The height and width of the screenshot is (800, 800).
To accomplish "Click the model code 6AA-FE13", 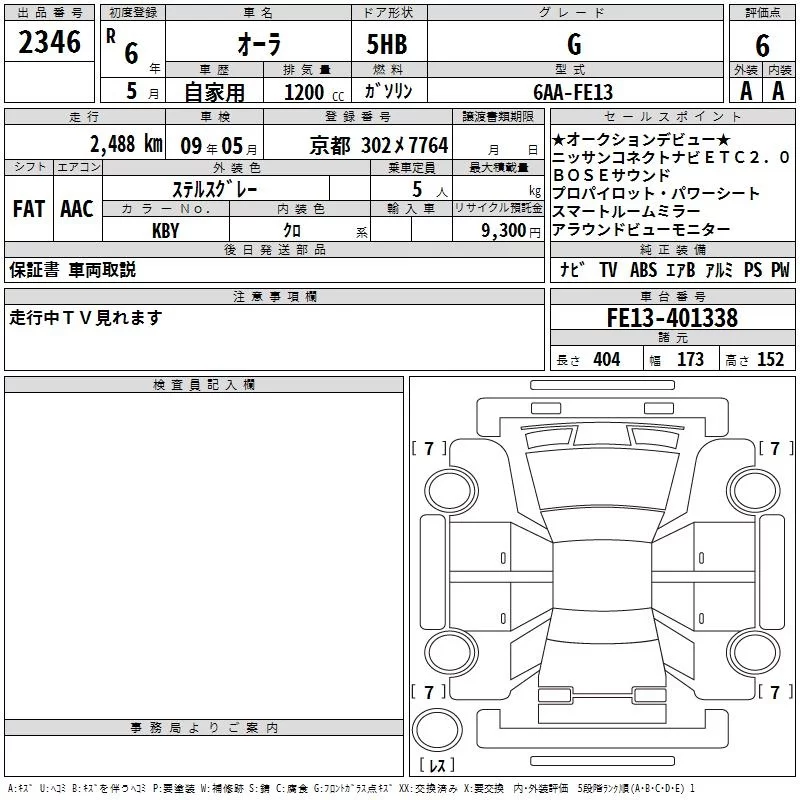I will [573, 91].
